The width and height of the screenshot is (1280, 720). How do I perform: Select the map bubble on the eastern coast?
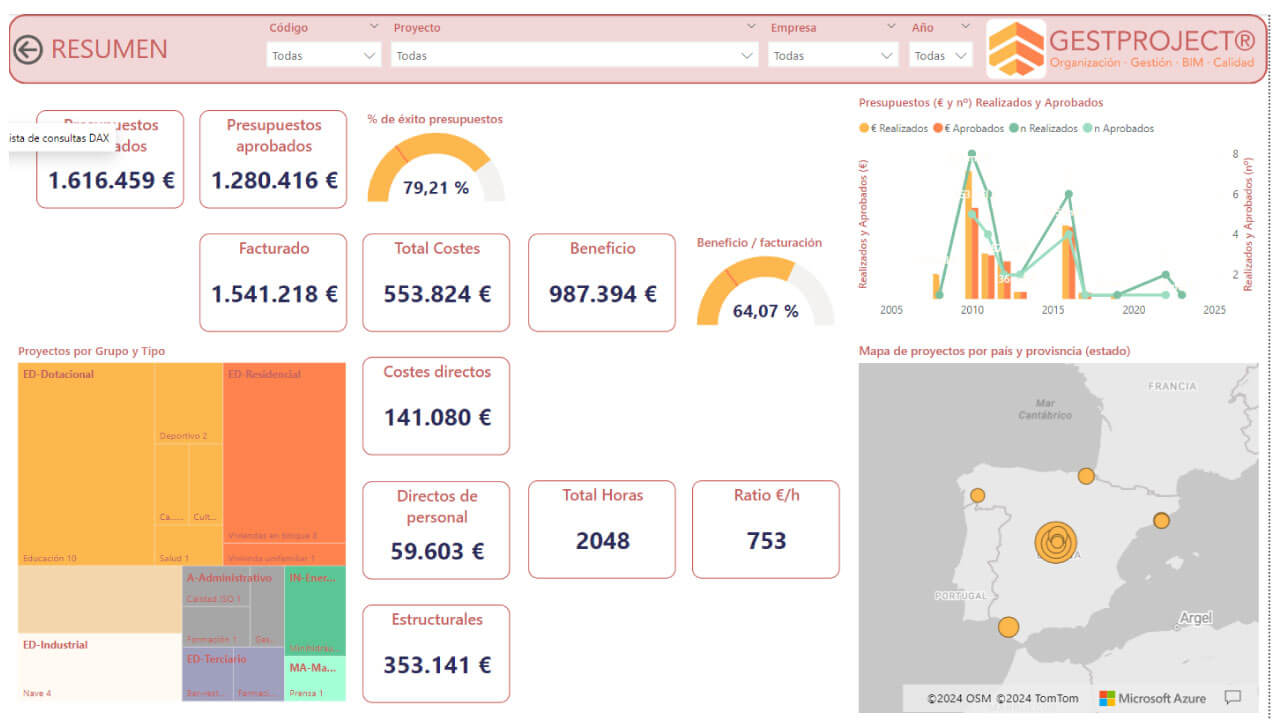coord(1161,520)
